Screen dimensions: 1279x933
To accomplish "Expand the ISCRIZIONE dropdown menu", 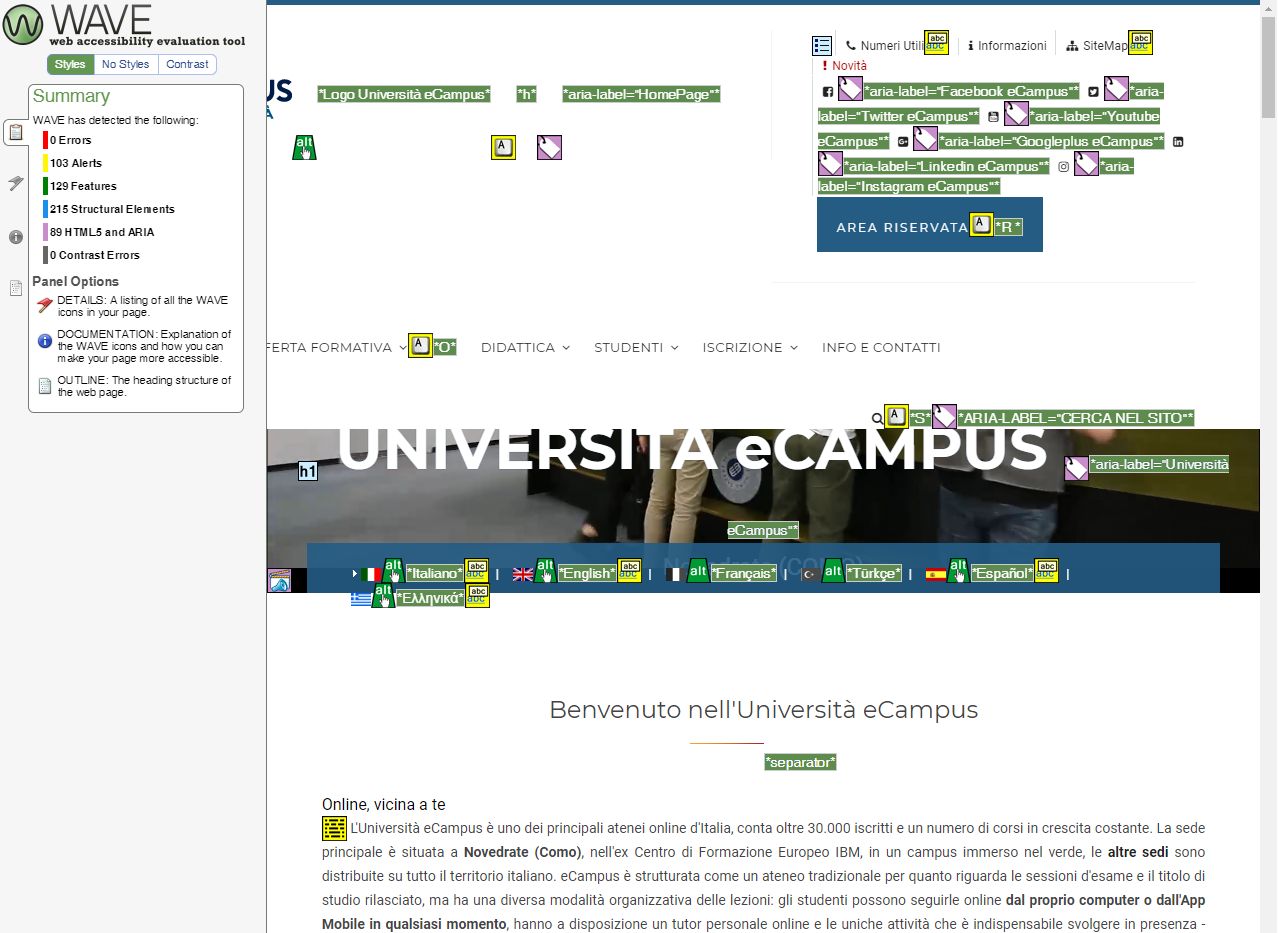I will 750,347.
